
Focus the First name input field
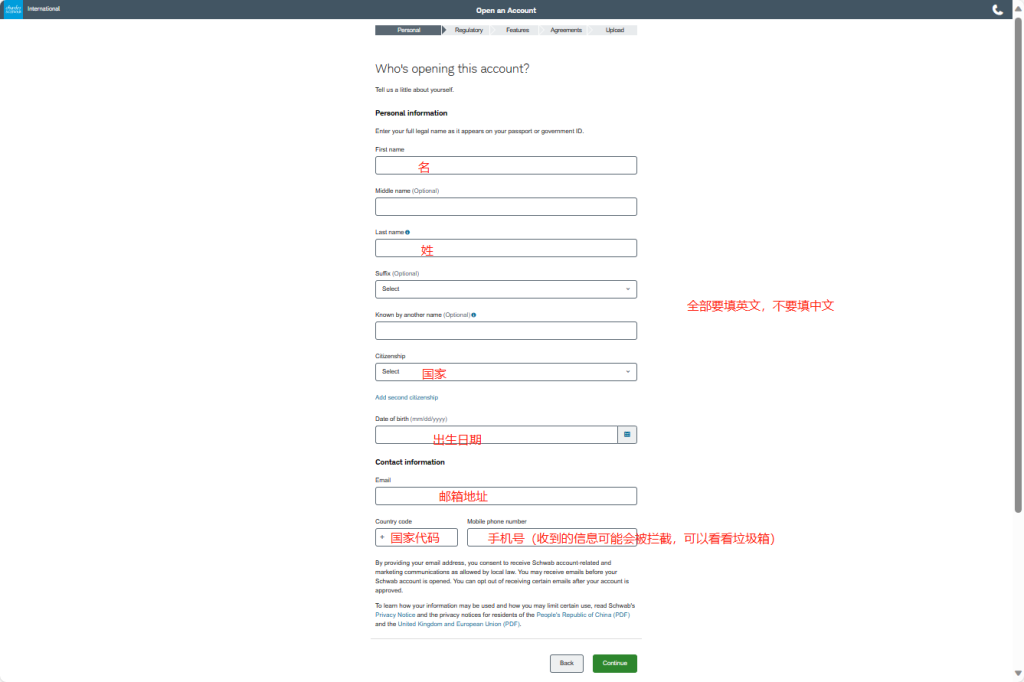[x=505, y=166]
